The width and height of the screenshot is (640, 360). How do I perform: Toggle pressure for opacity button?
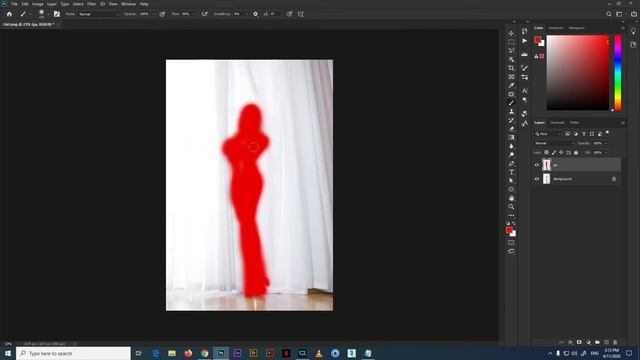point(162,14)
